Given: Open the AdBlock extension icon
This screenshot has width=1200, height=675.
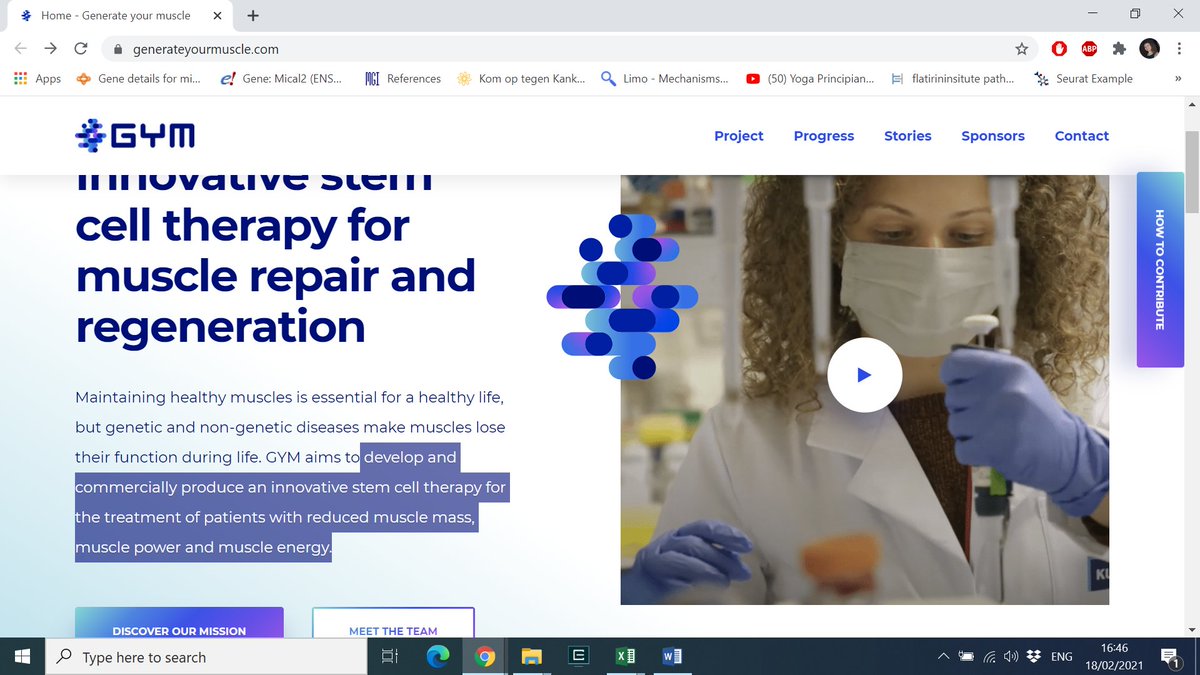Looking at the screenshot, I should pos(1059,47).
